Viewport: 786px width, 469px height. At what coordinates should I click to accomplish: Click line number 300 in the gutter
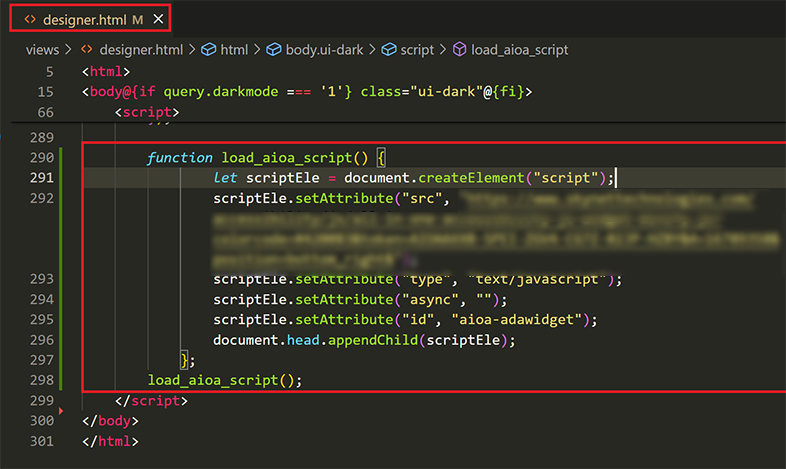pos(42,421)
